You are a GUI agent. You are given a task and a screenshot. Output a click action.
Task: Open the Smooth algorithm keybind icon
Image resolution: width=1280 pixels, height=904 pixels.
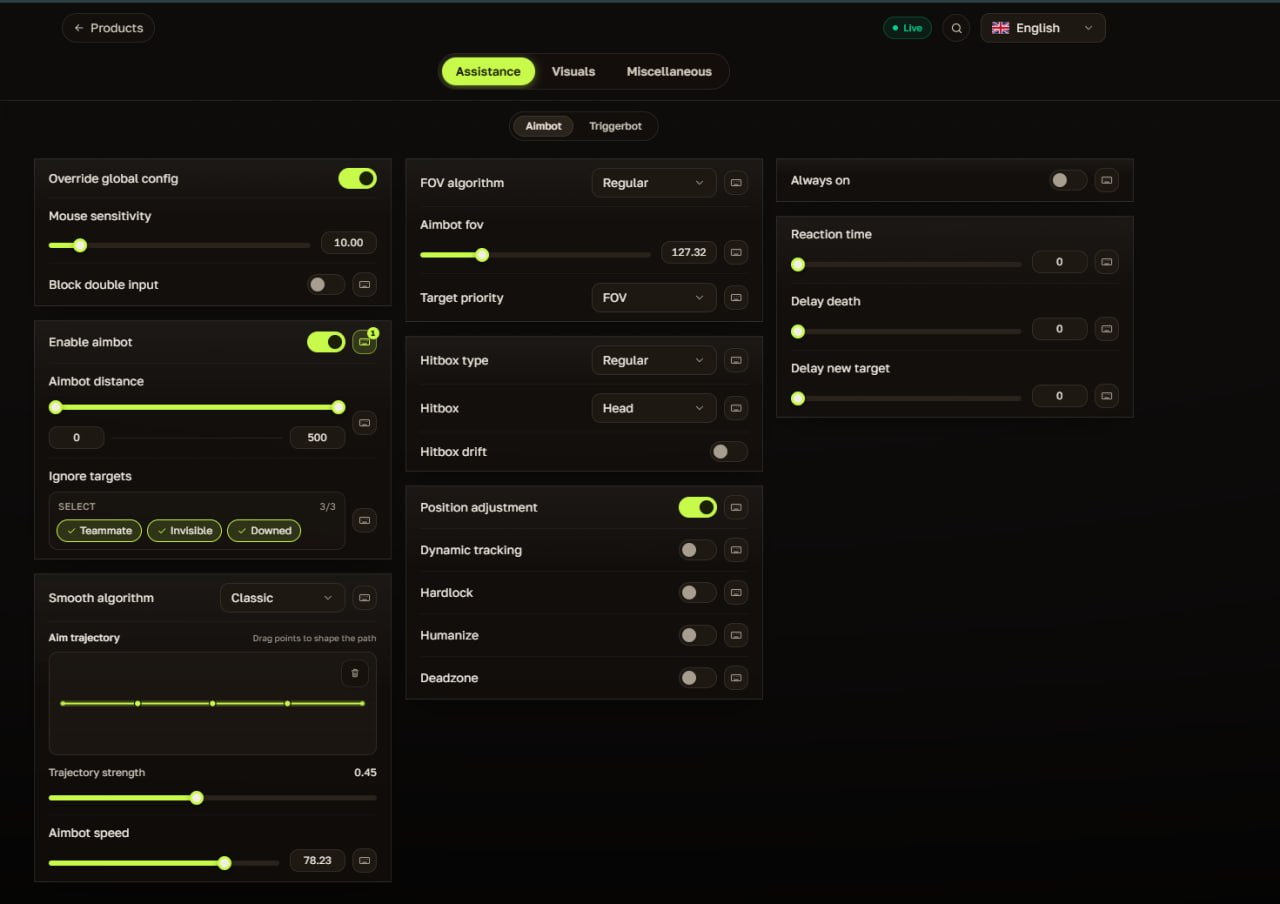click(x=365, y=598)
